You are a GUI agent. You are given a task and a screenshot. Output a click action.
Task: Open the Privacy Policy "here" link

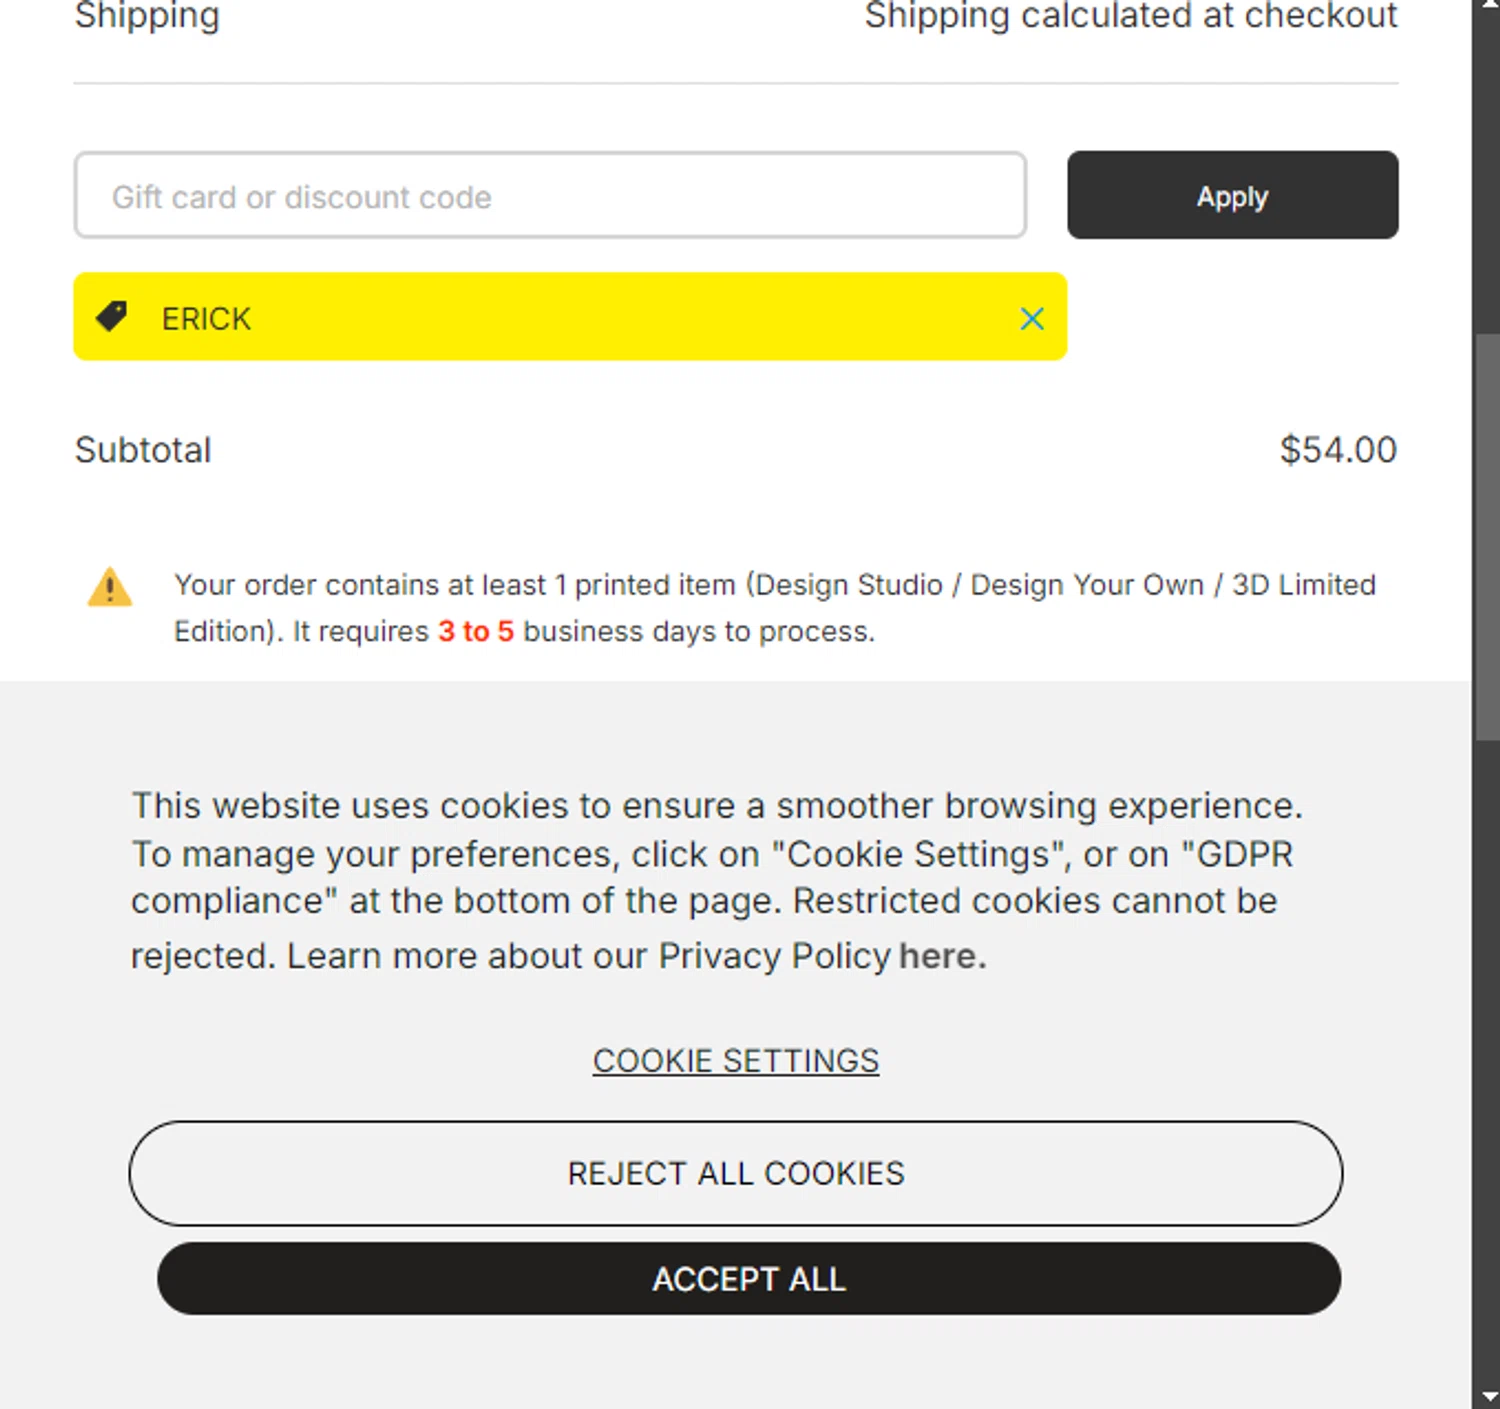click(937, 956)
